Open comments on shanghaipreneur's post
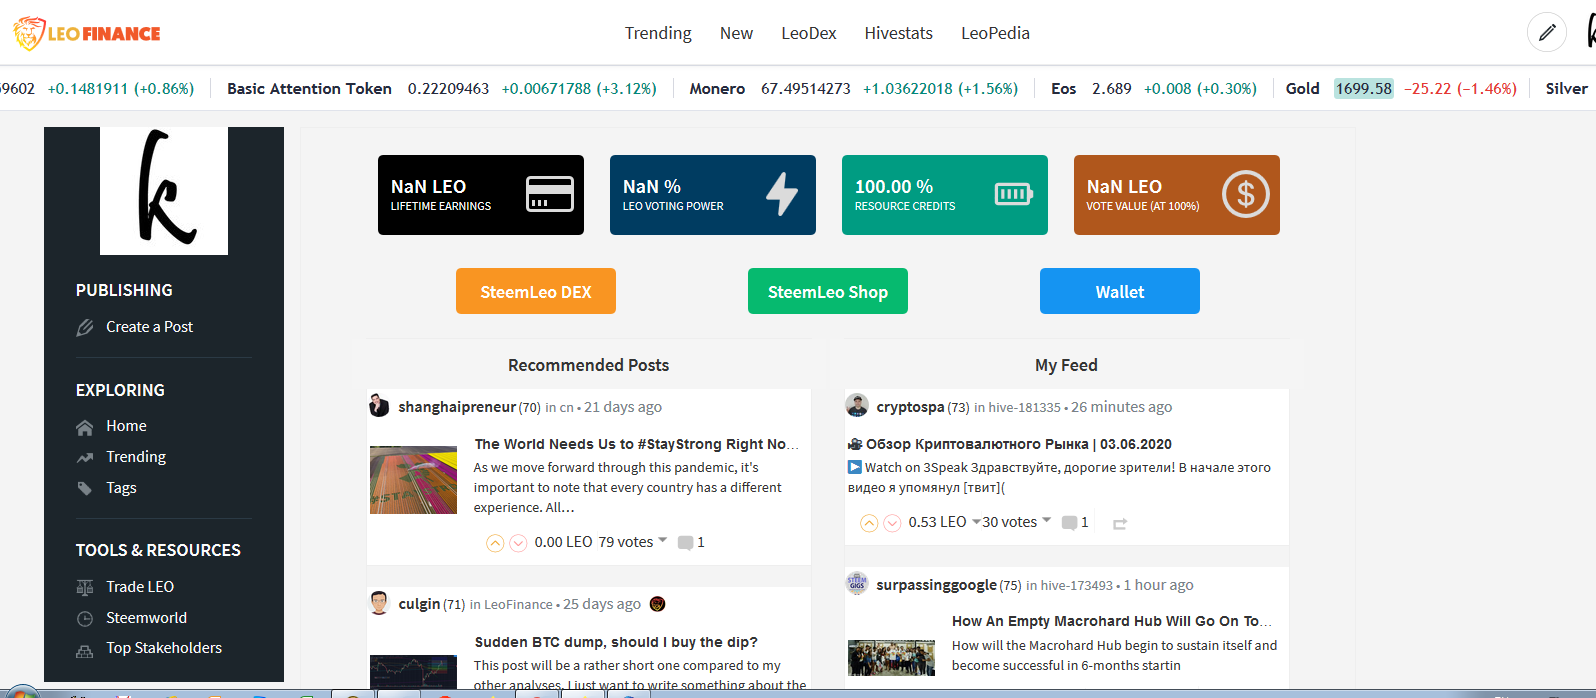 click(x=685, y=543)
